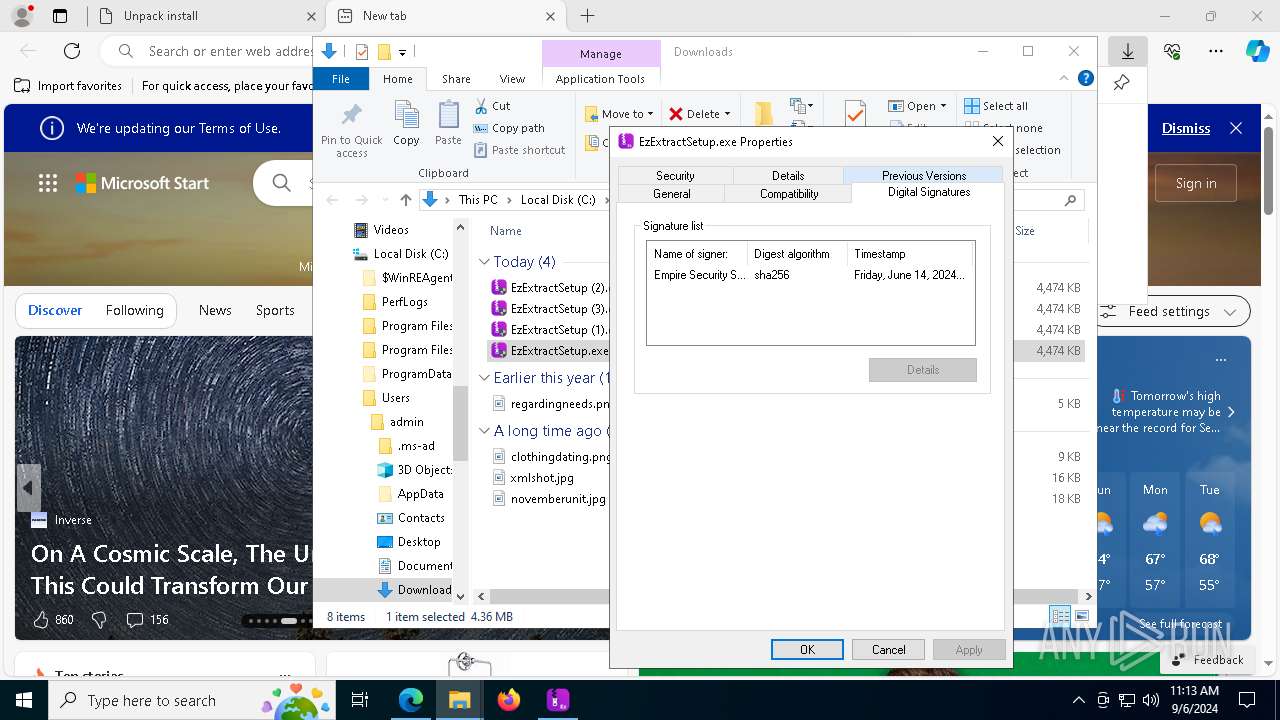The image size is (1280, 720).
Task: Close the Properties dialog
Action: click(997, 142)
